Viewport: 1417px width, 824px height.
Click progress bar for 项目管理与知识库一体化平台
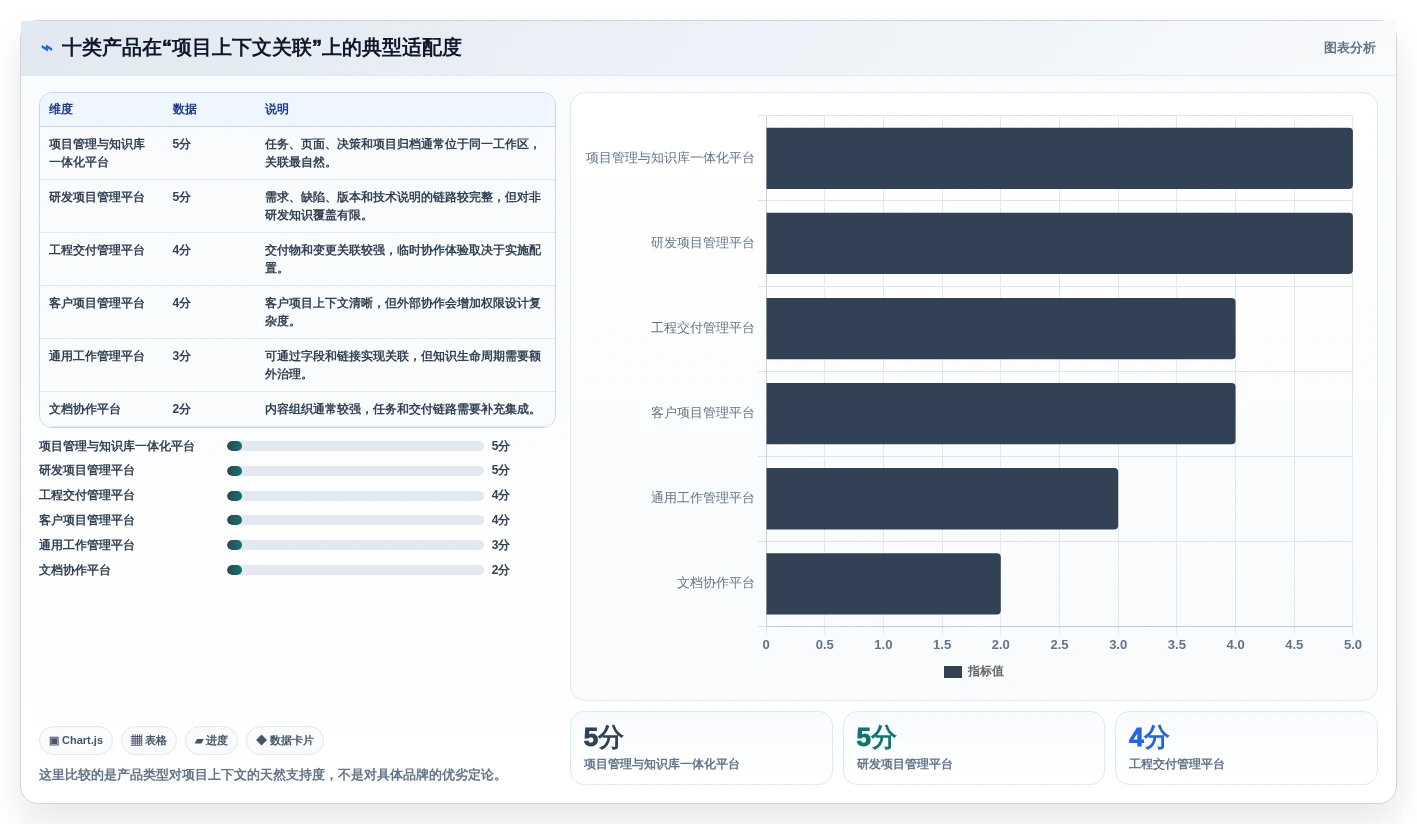click(x=355, y=446)
